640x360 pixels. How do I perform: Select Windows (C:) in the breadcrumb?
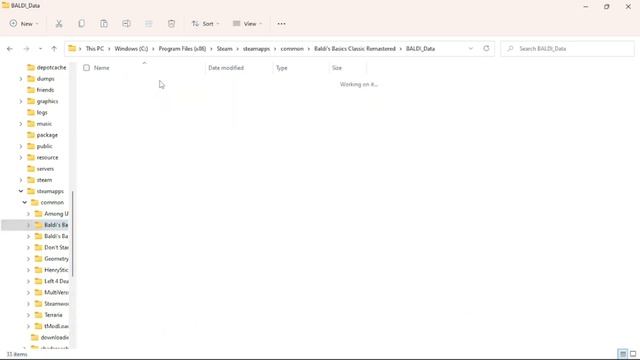tap(131, 49)
